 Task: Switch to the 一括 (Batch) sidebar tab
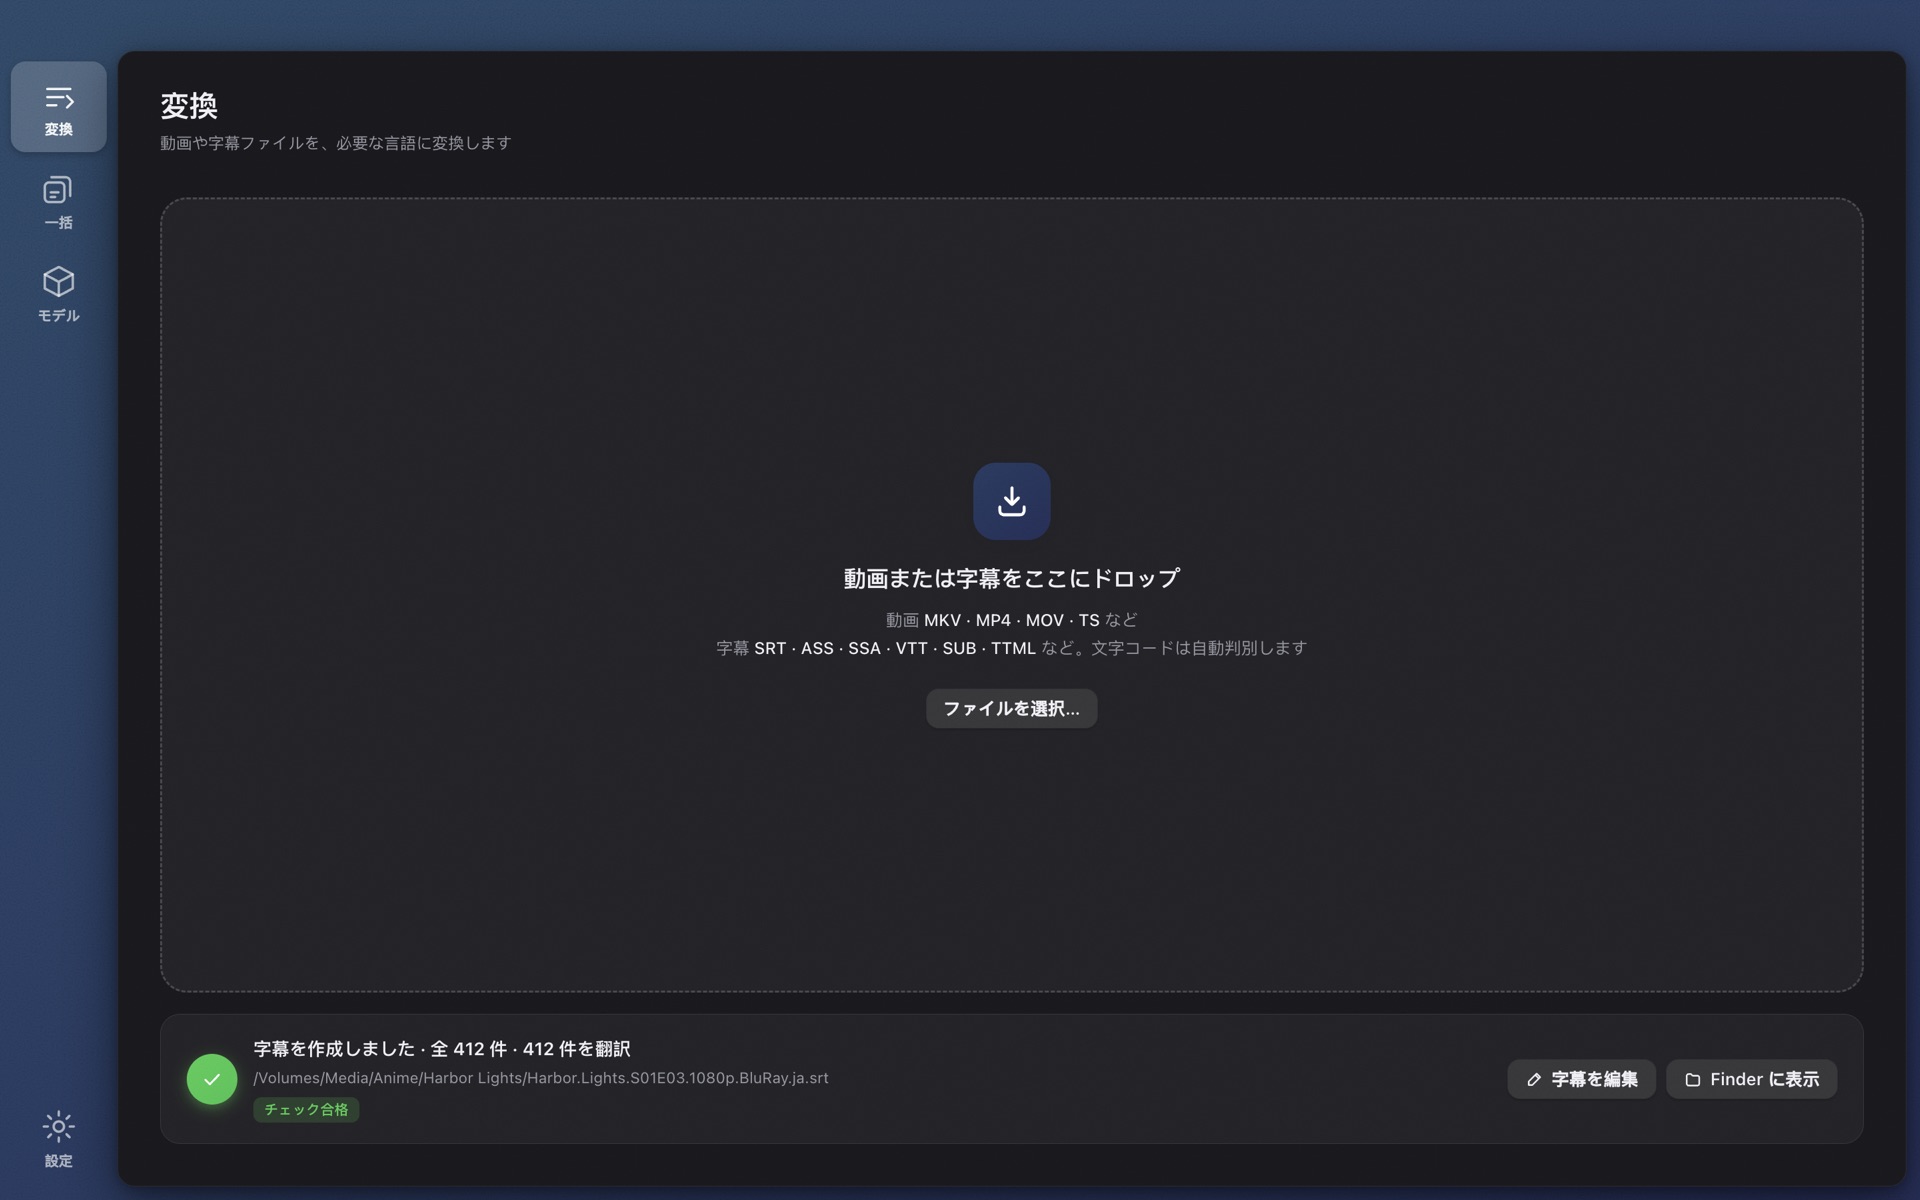click(x=58, y=202)
